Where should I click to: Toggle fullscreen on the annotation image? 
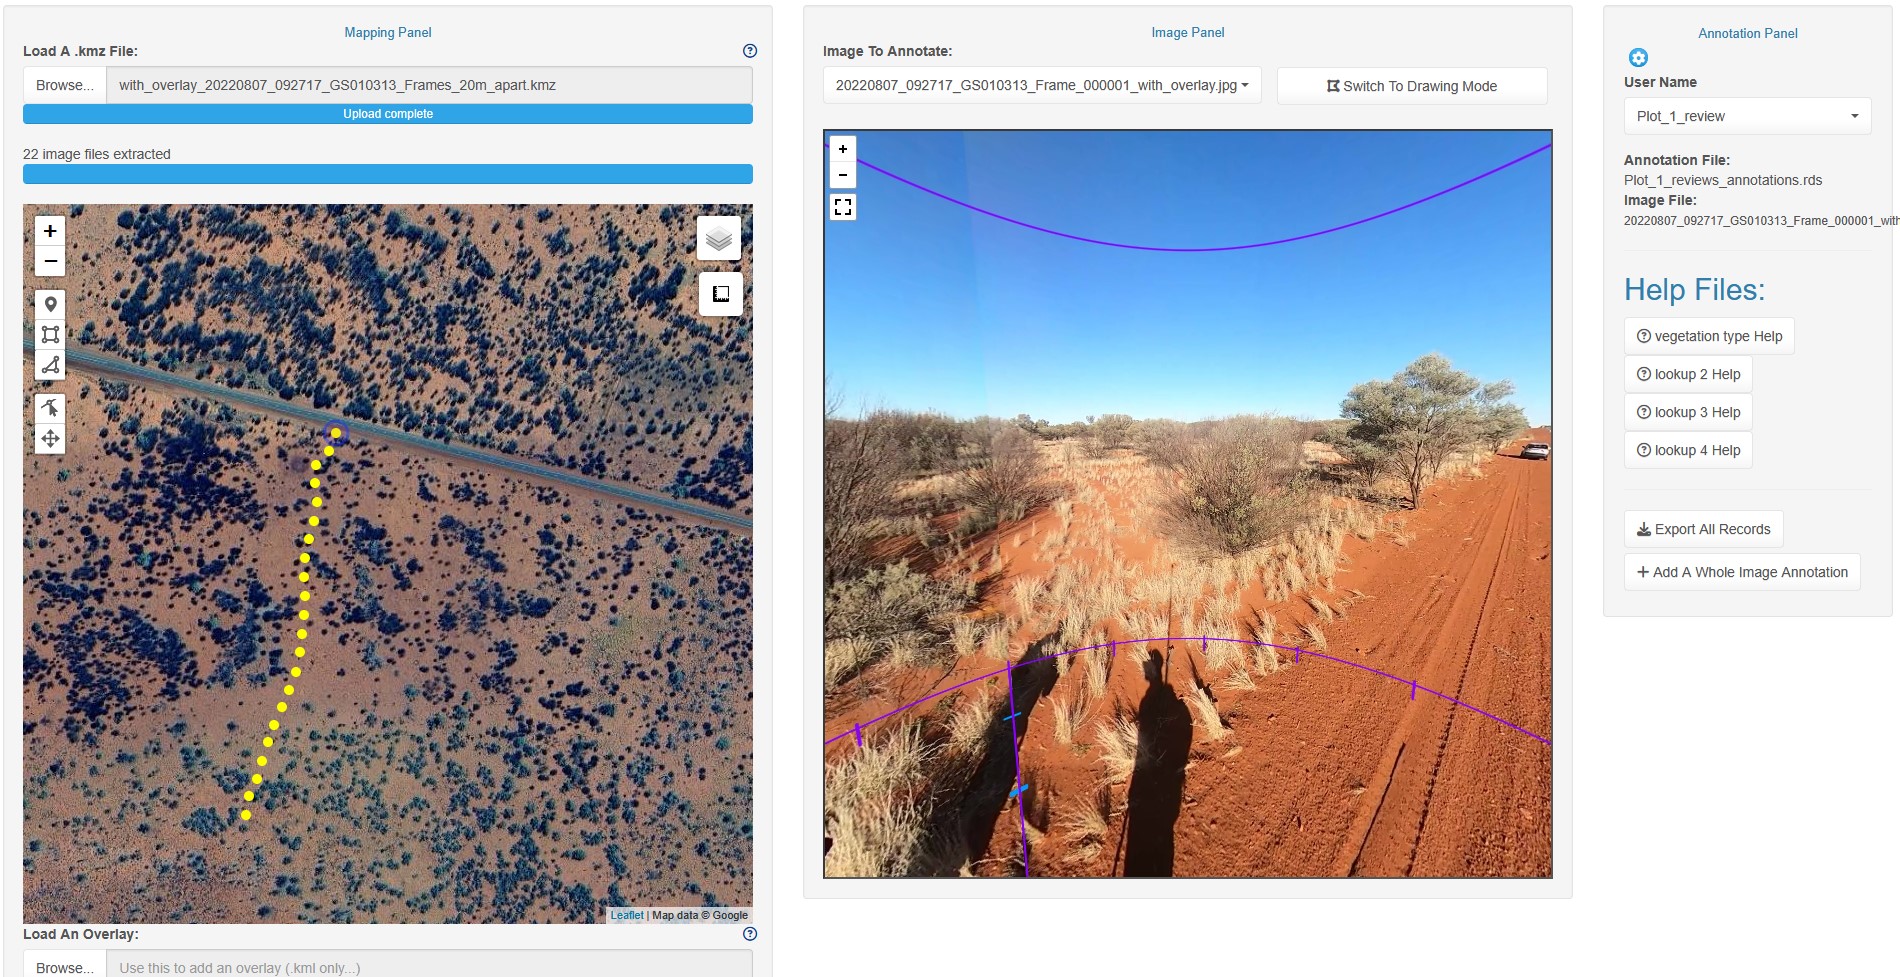tap(843, 207)
